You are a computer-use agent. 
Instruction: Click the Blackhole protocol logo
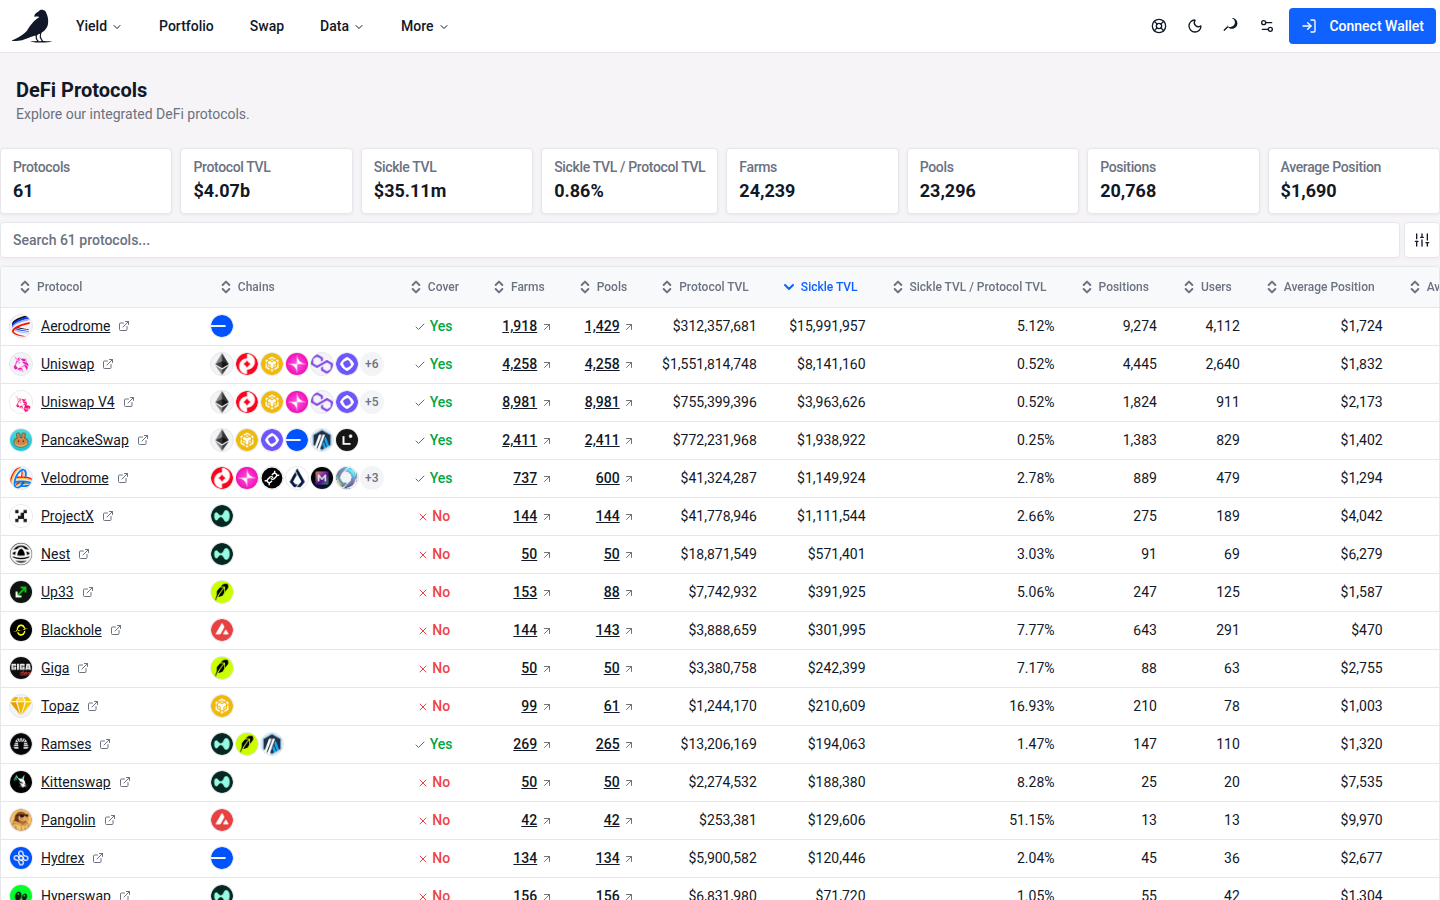(x=21, y=630)
